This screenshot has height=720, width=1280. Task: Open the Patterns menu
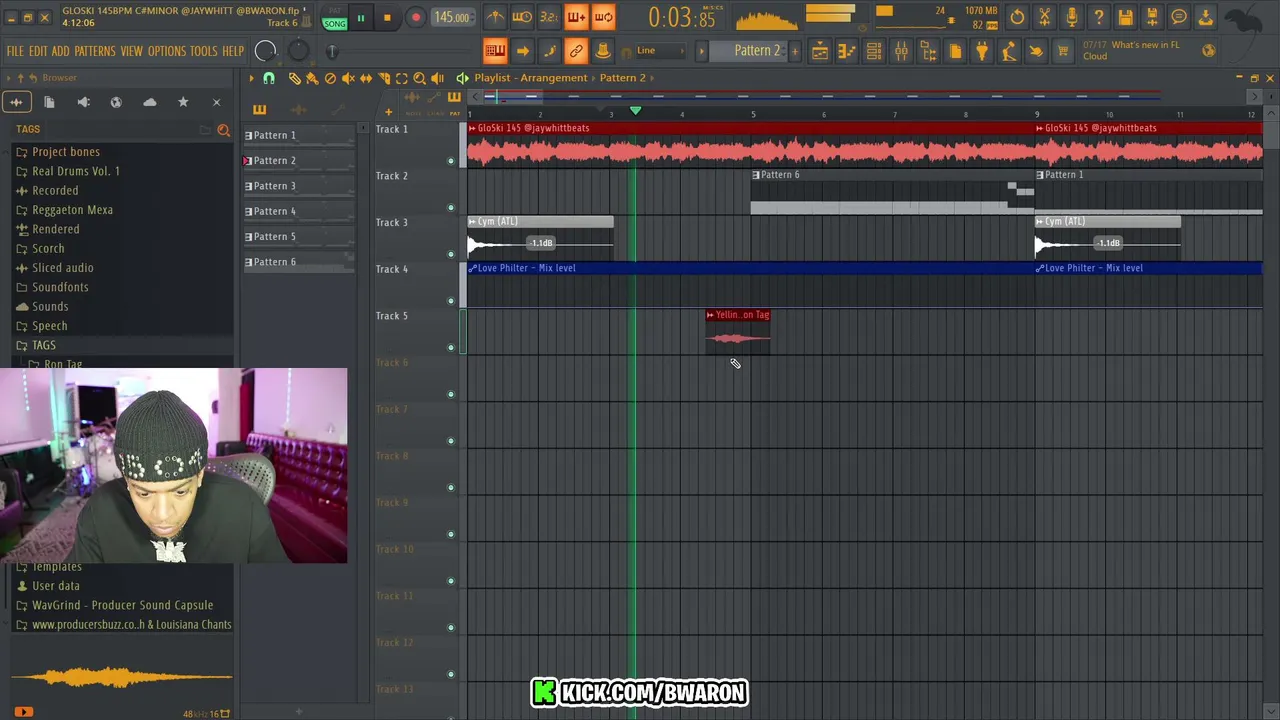(95, 51)
